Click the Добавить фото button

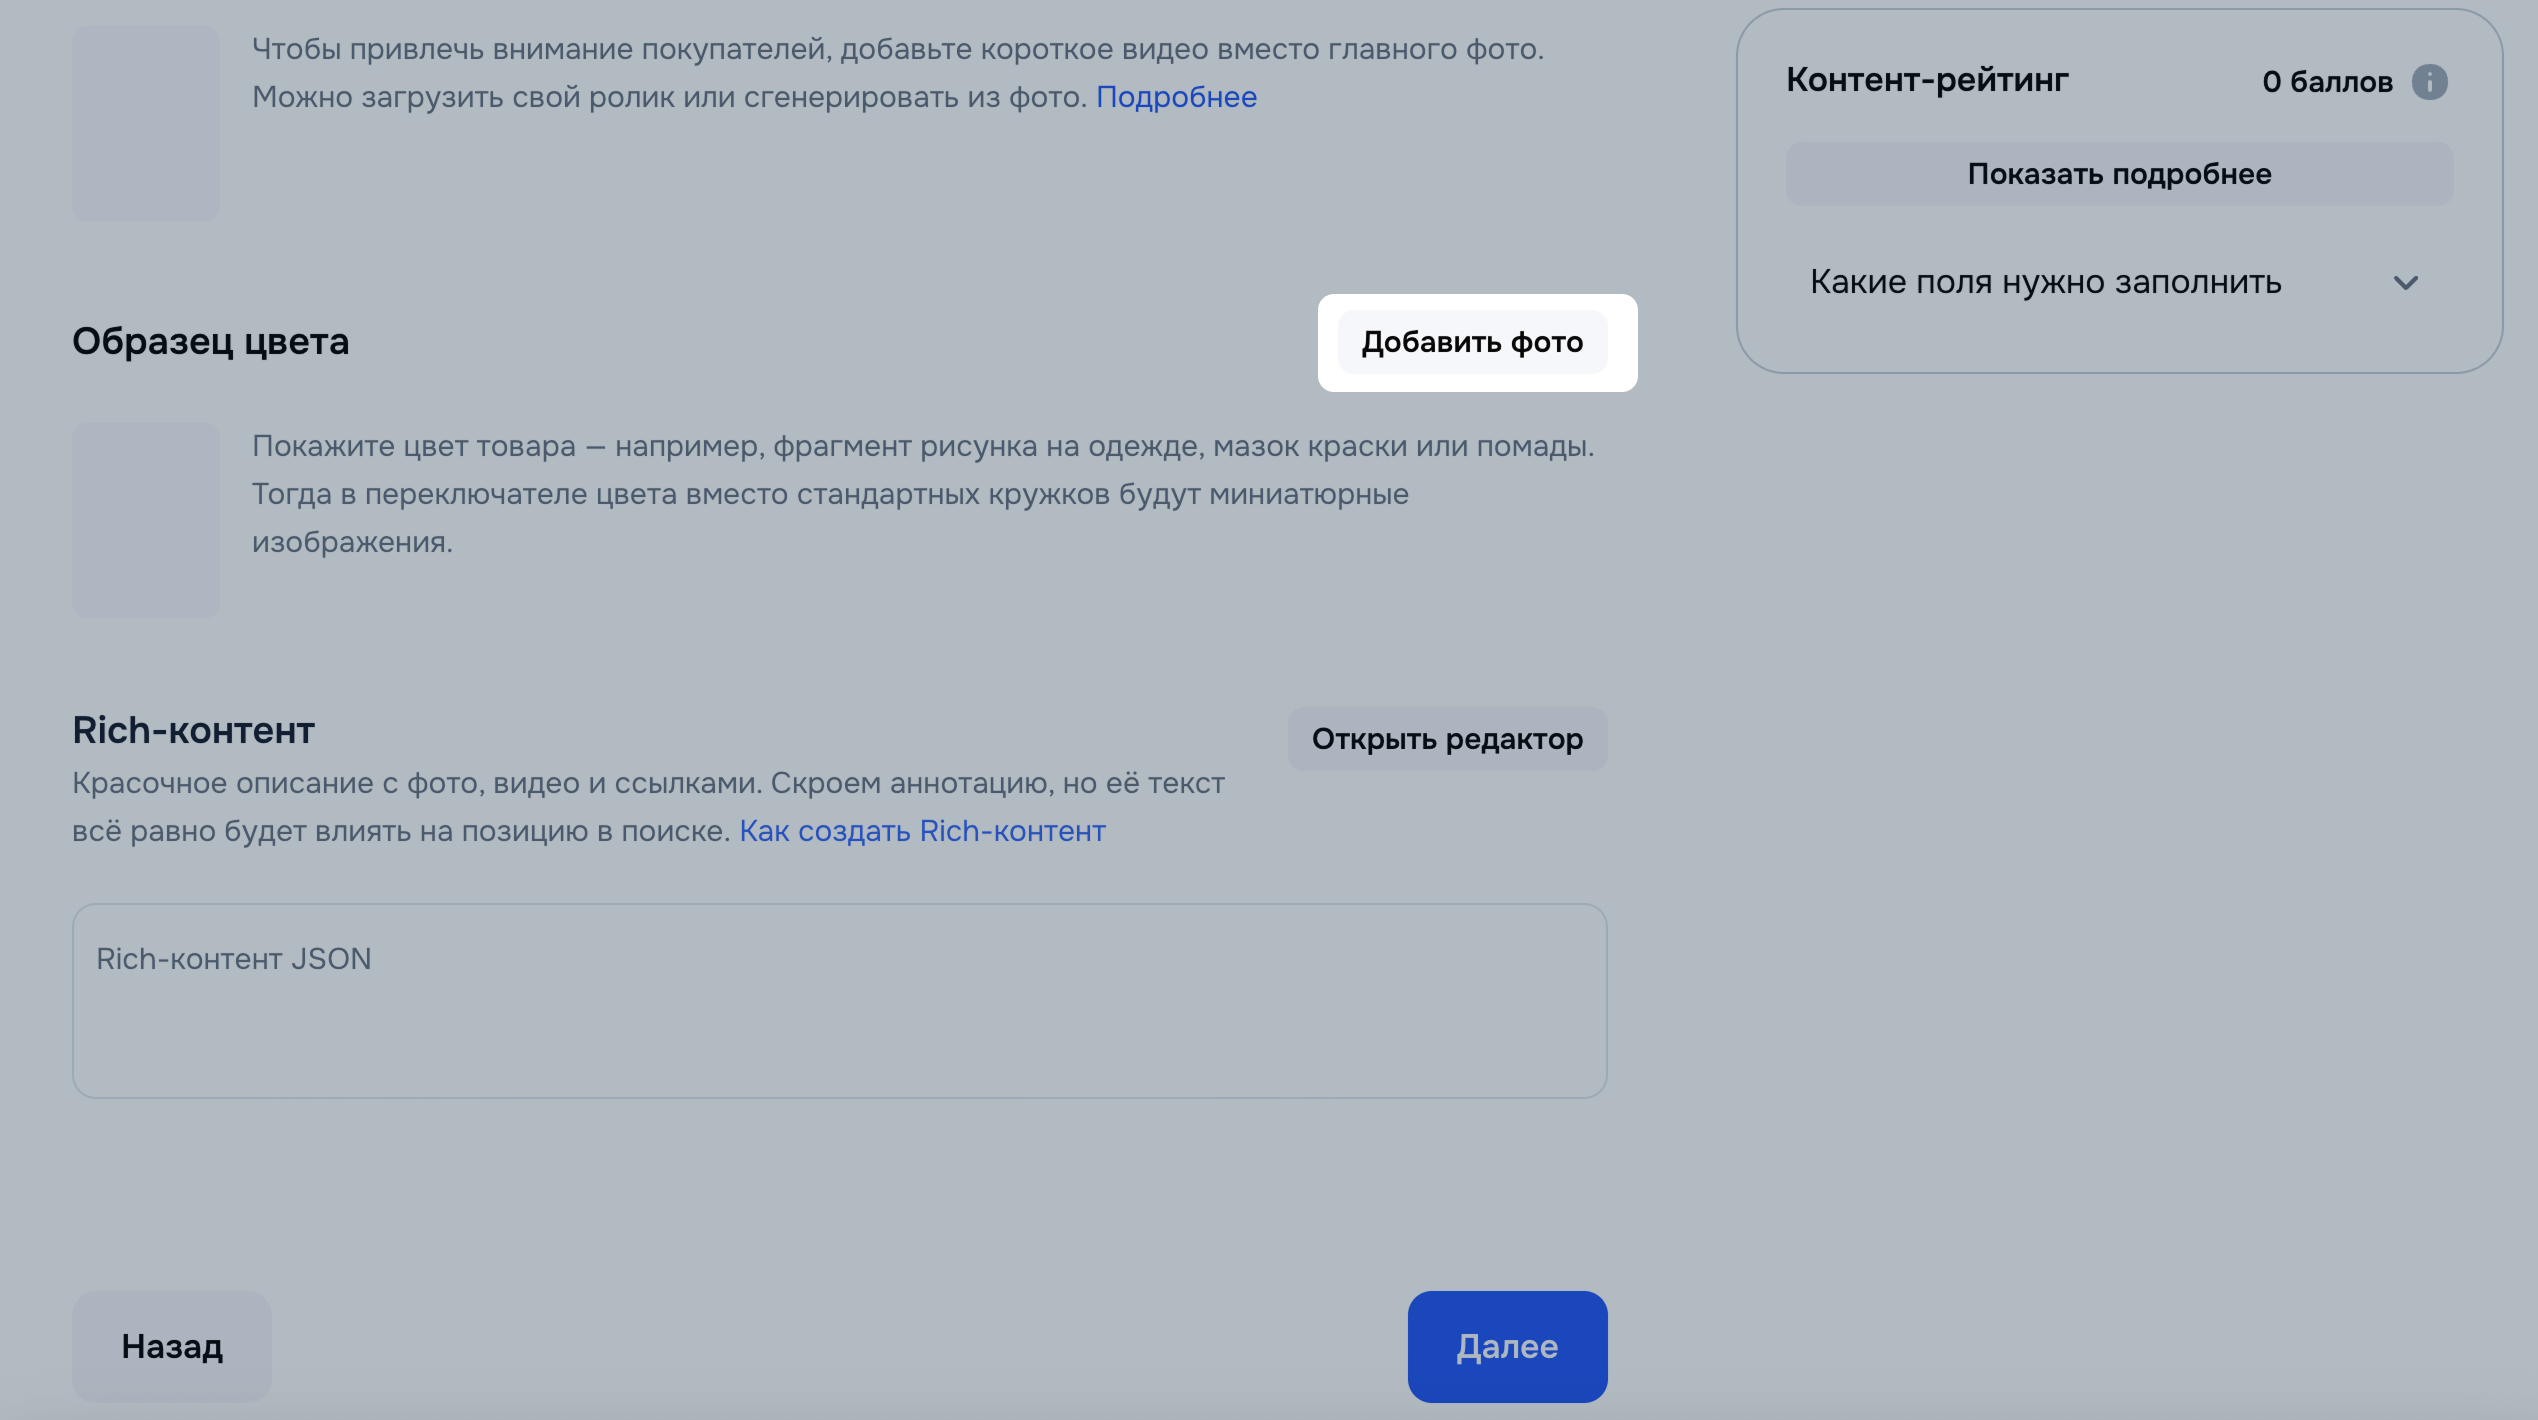(x=1472, y=343)
